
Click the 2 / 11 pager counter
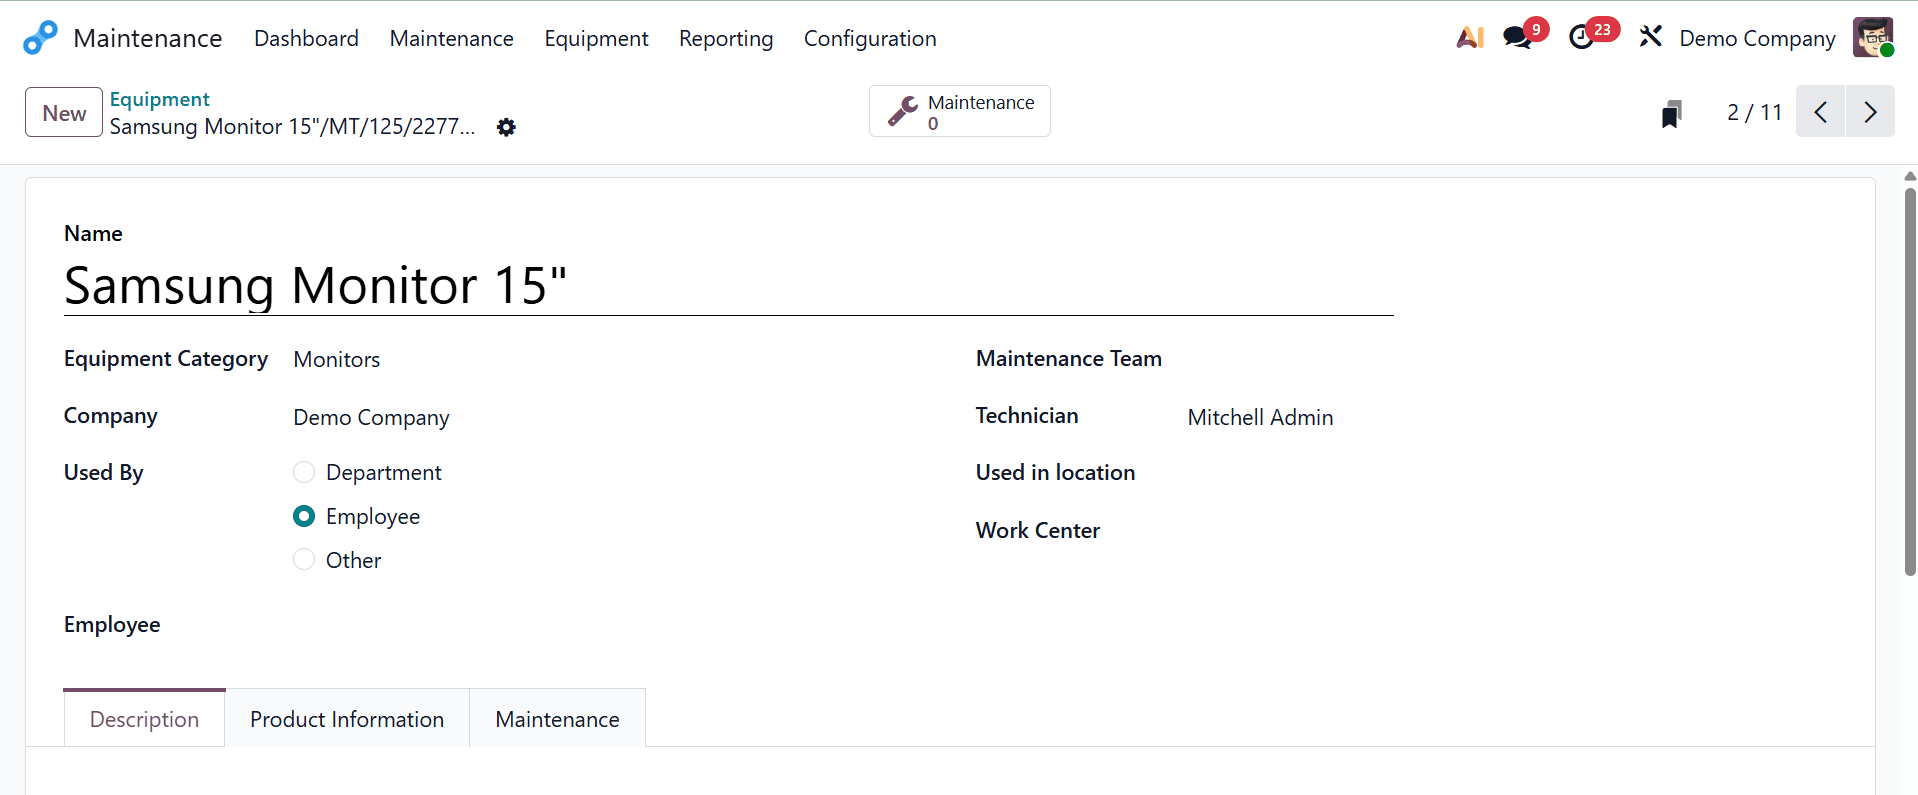pyautogui.click(x=1754, y=112)
